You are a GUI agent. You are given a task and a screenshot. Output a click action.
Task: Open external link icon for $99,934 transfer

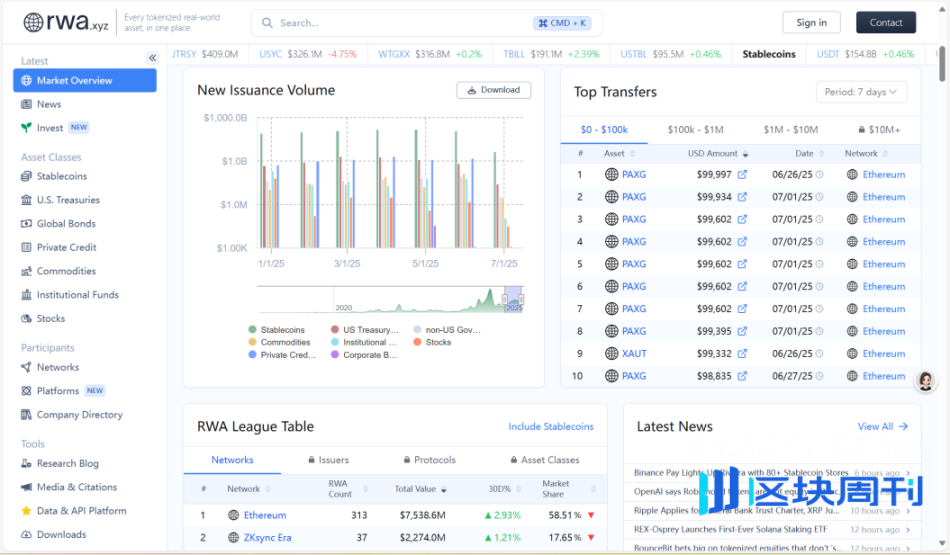click(742, 197)
